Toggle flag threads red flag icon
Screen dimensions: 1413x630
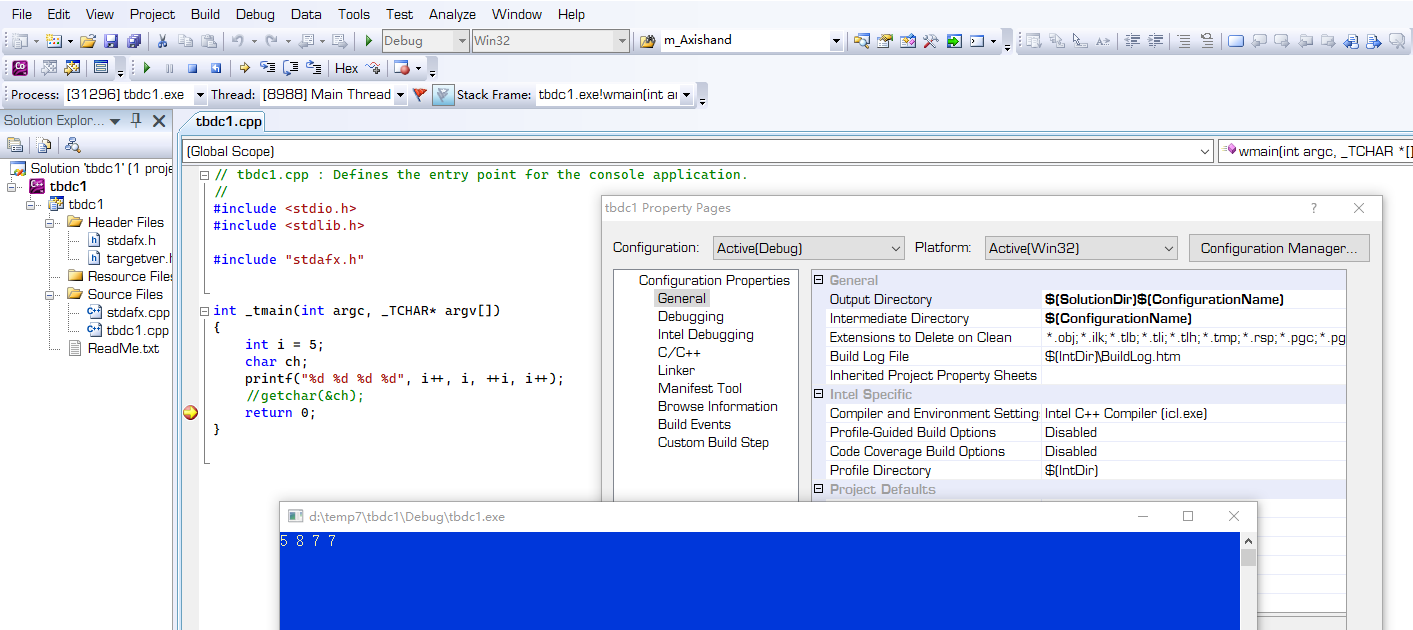tap(420, 95)
